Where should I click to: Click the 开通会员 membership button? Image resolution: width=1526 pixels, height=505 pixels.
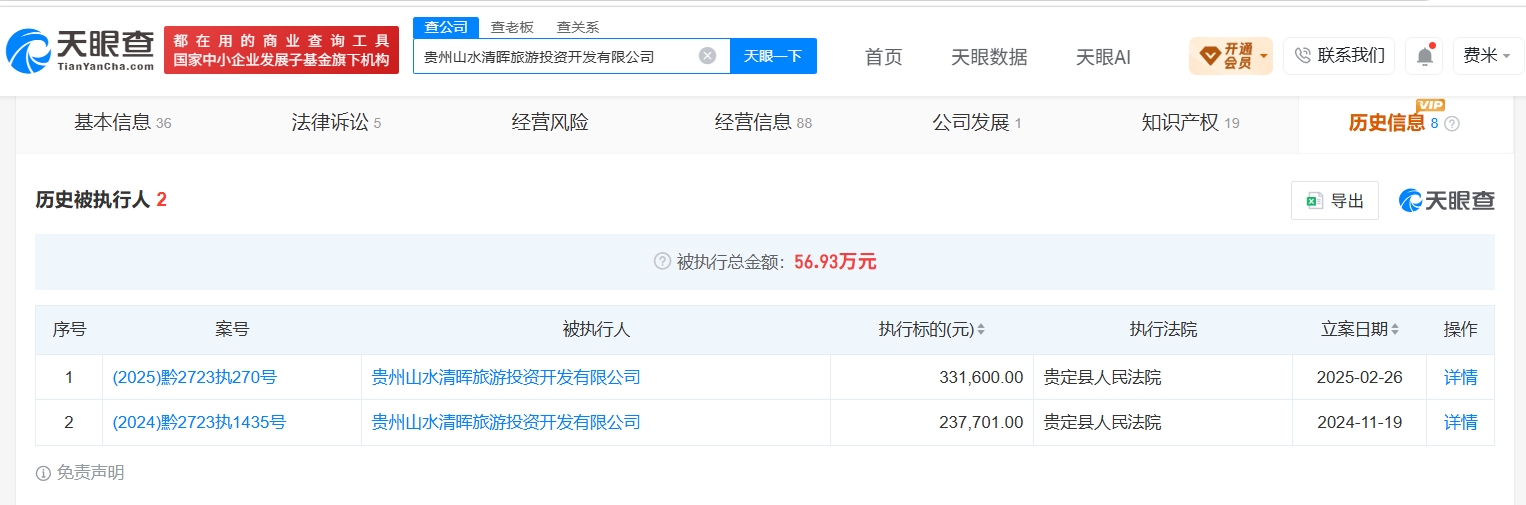(x=1231, y=56)
